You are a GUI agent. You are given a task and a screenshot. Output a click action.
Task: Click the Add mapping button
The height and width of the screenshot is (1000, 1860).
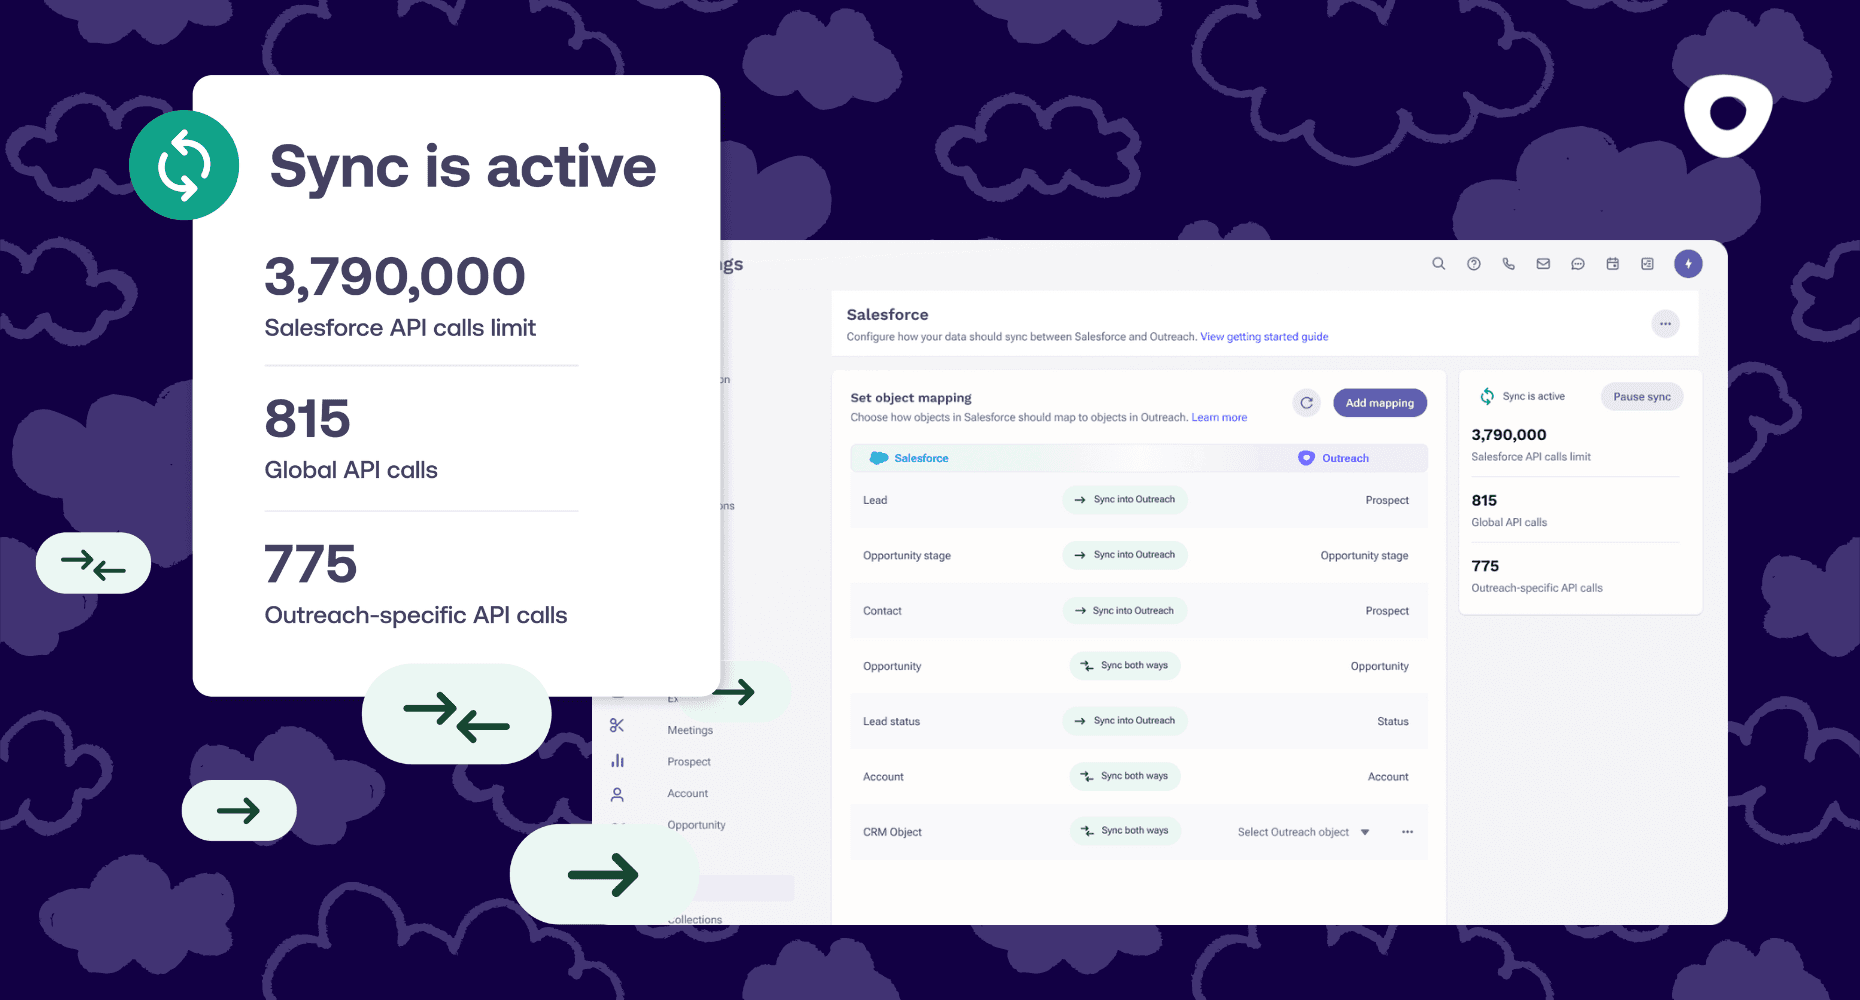[1379, 403]
